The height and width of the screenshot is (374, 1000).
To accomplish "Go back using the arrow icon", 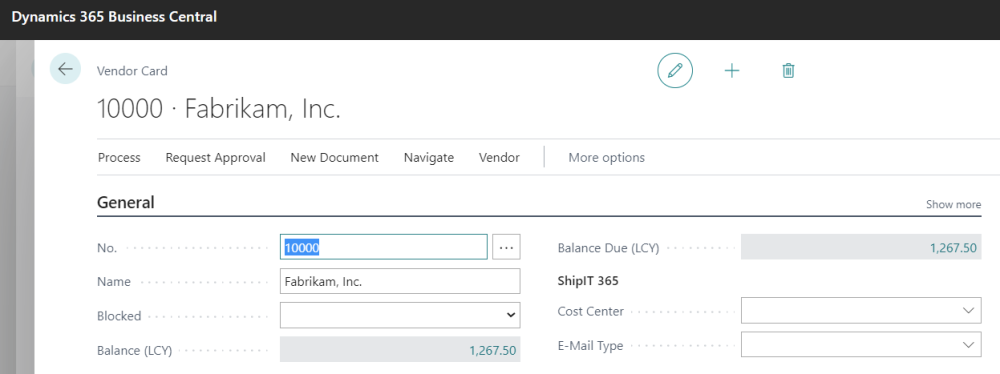I will point(65,69).
